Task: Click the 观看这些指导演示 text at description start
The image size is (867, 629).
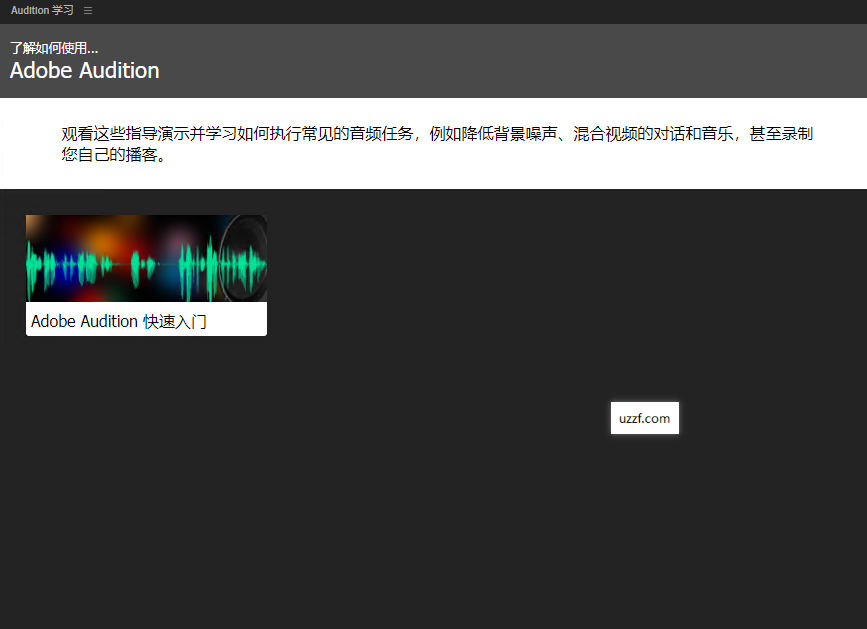Action: 125,134
